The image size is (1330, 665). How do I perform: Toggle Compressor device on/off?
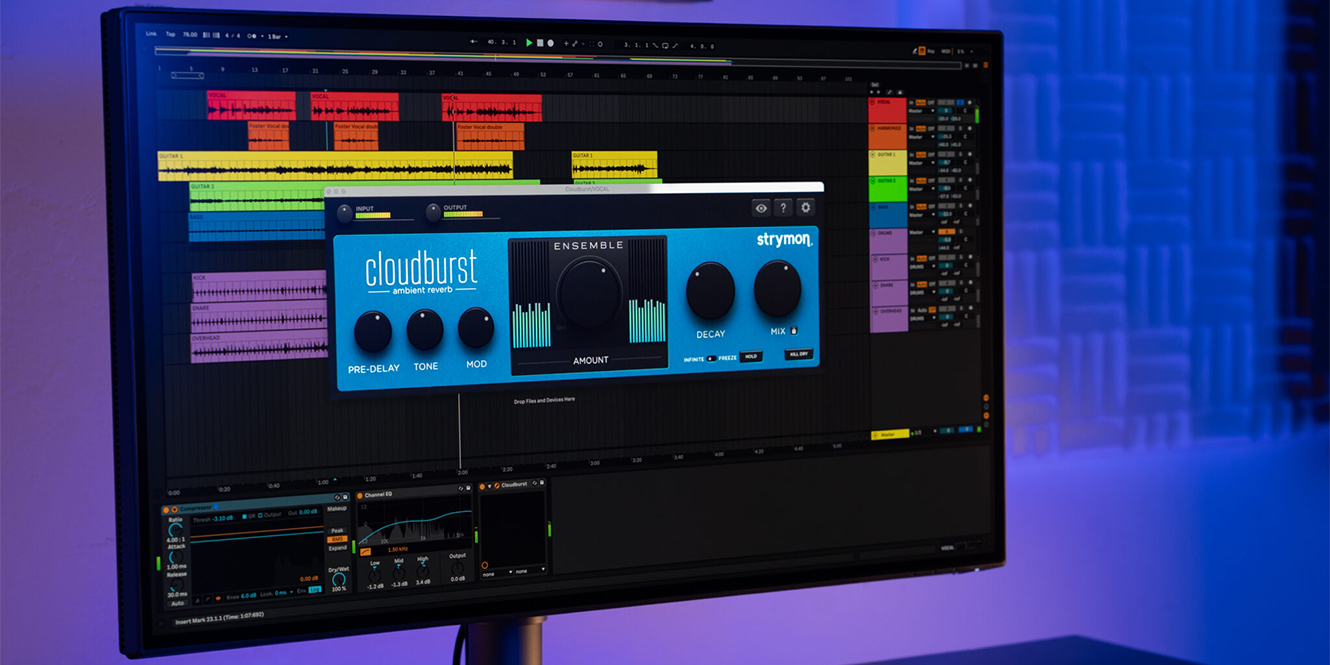click(167, 510)
